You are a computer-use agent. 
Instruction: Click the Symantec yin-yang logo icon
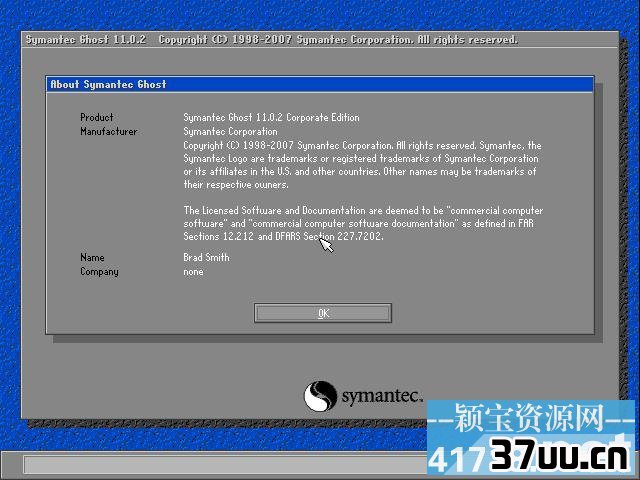click(x=320, y=396)
